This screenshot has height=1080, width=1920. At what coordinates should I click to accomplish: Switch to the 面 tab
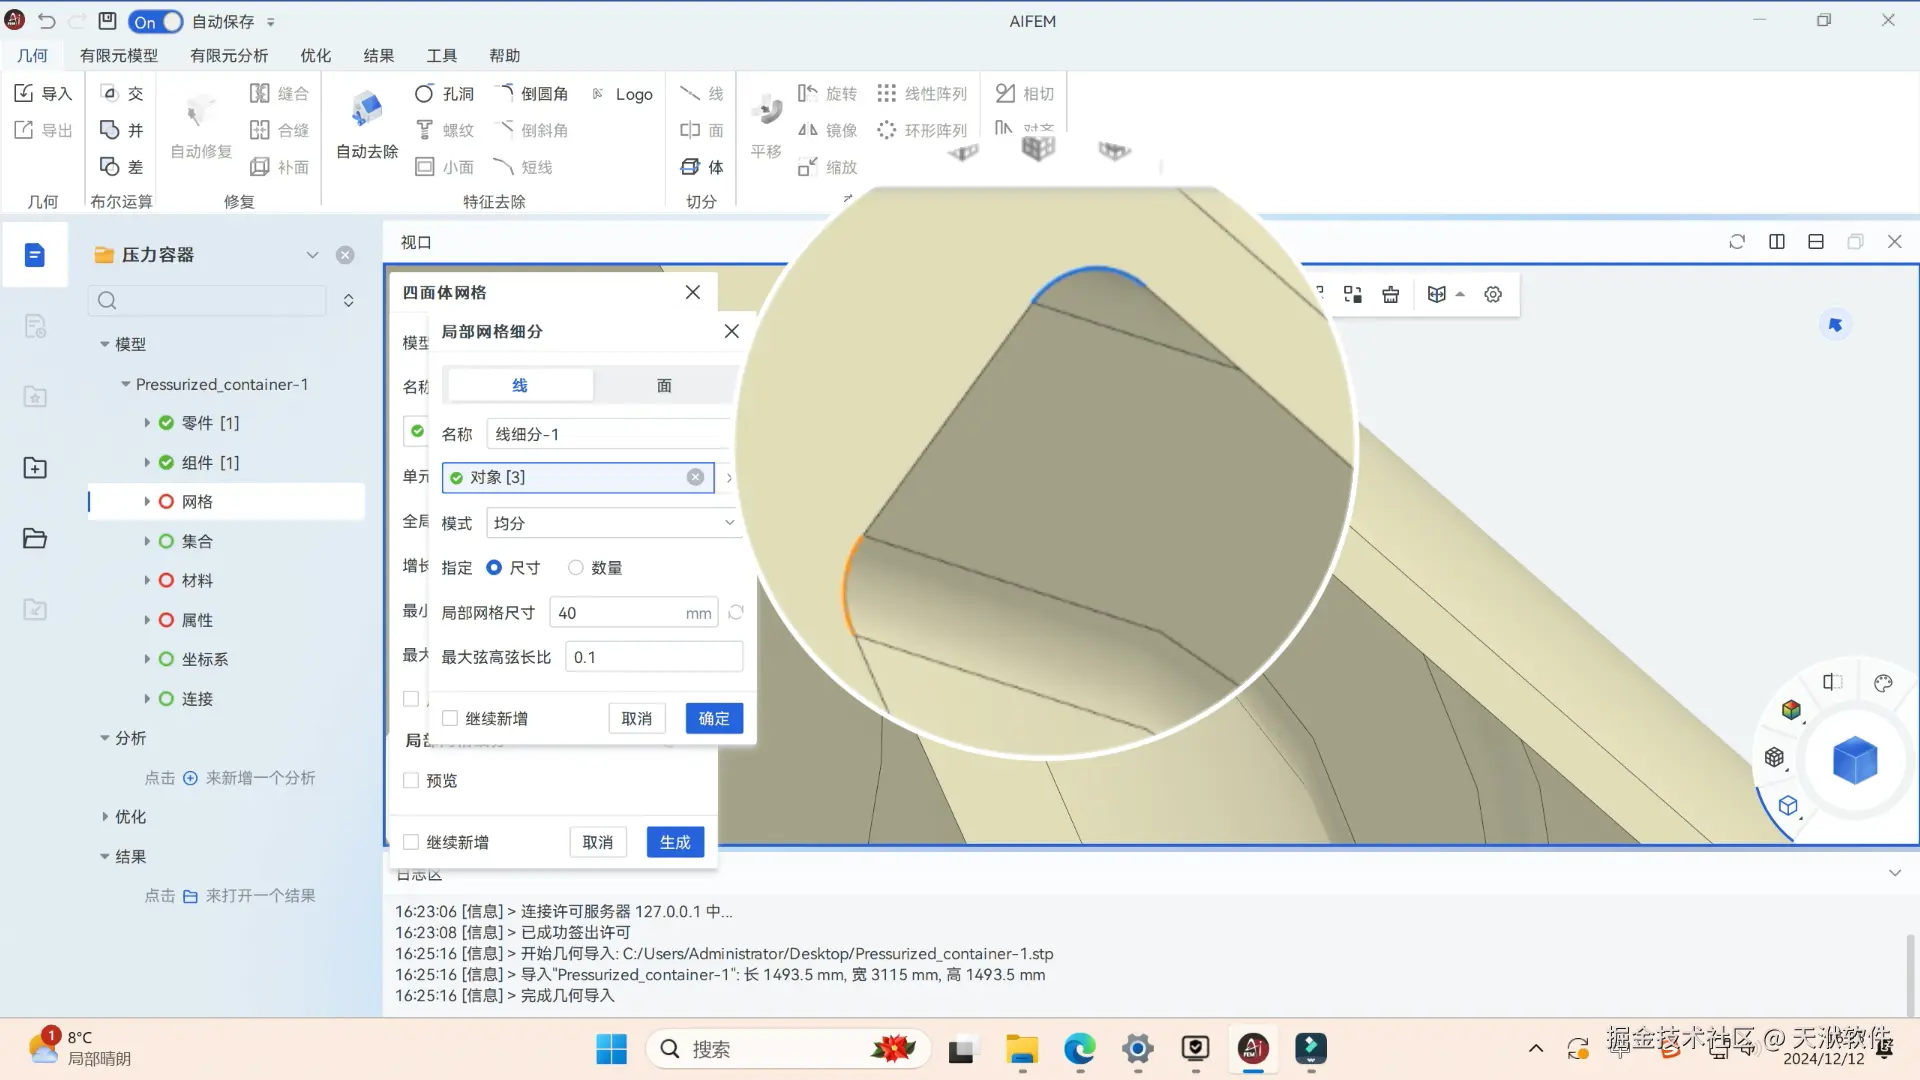pyautogui.click(x=664, y=385)
